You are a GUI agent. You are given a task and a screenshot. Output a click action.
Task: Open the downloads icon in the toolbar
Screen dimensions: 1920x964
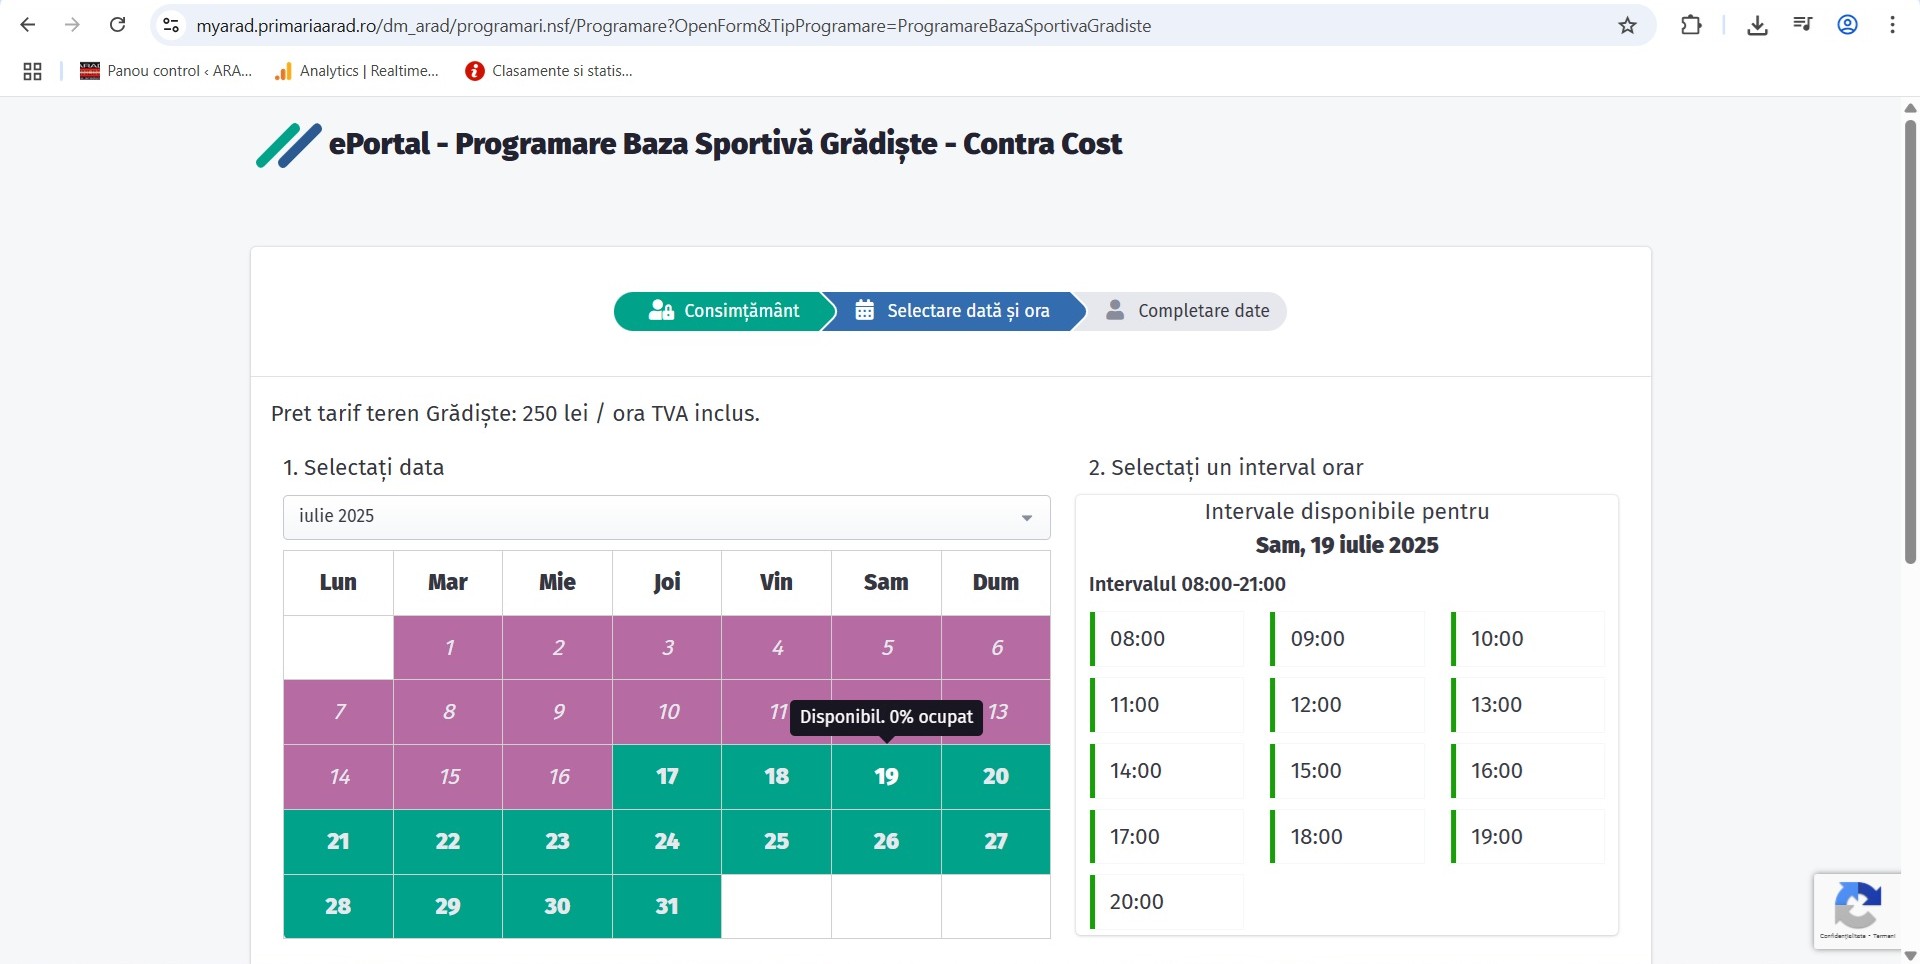point(1757,26)
